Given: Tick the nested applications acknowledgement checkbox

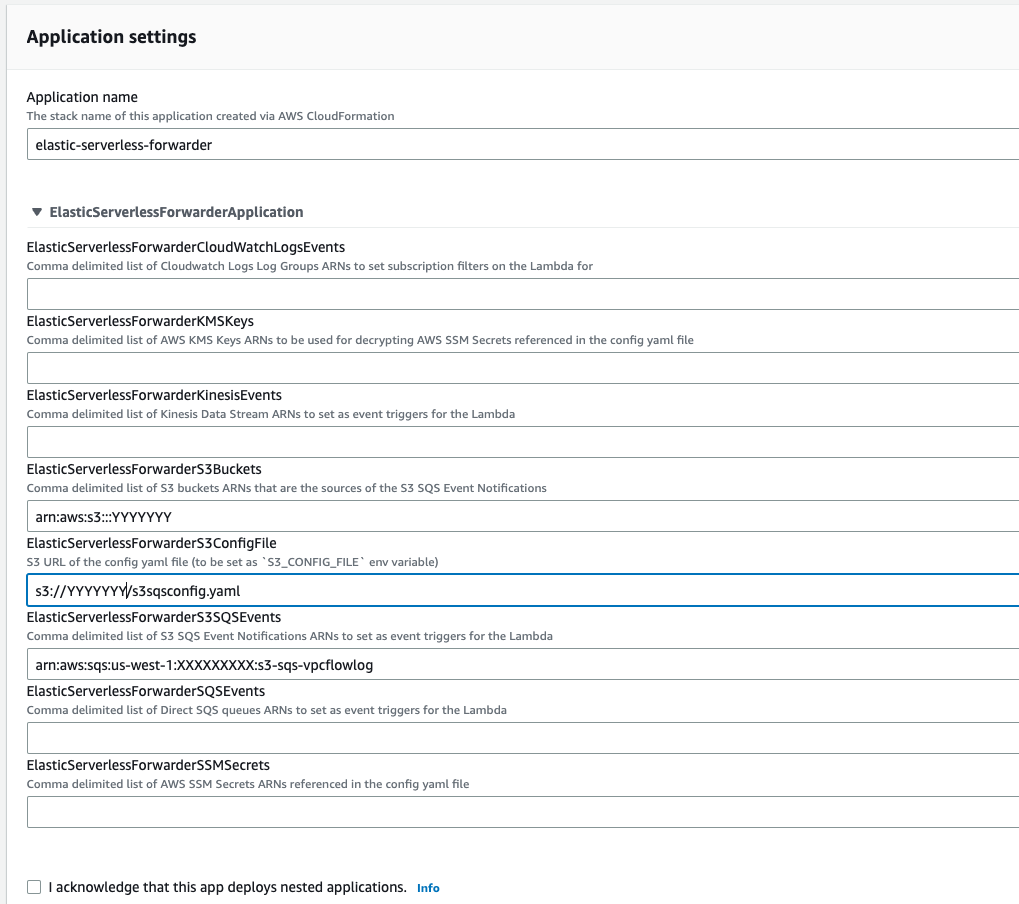Looking at the screenshot, I should pos(35,887).
